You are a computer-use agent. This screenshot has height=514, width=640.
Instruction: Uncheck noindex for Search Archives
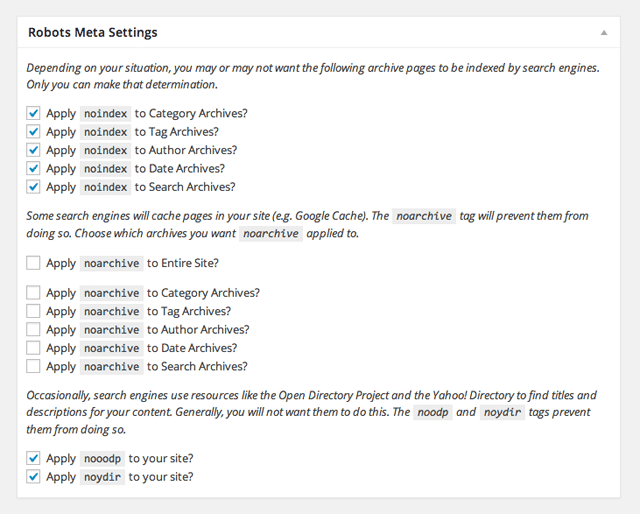[33, 186]
